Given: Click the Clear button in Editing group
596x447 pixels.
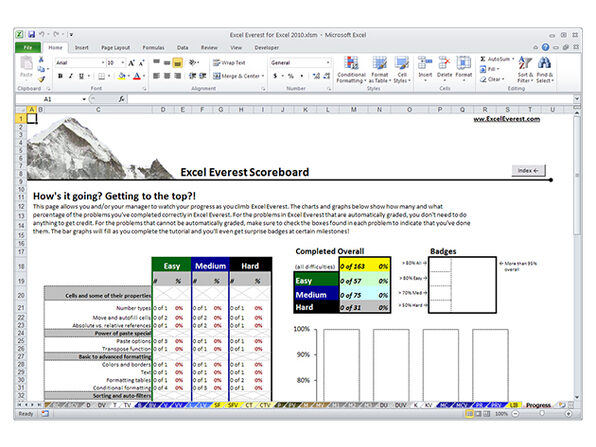Looking at the screenshot, I should point(492,79).
